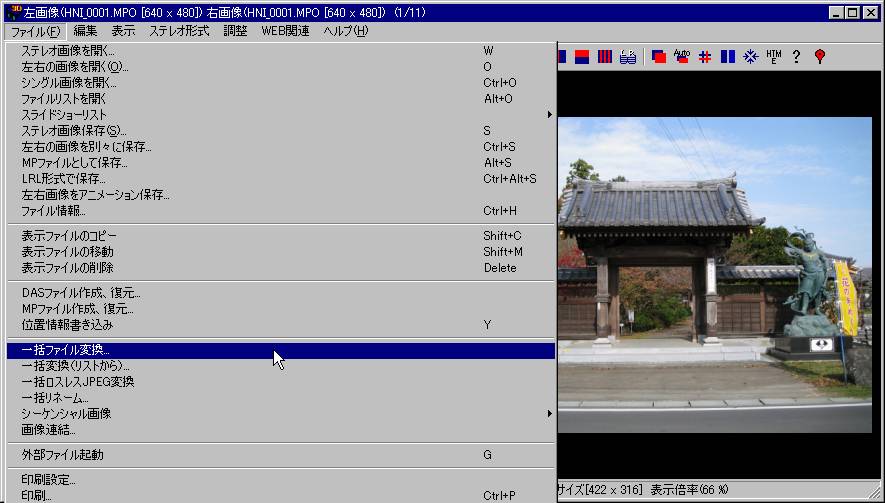885x503 pixels.
Task: Toggle the red-blue grid icon
Action: click(x=705, y=57)
